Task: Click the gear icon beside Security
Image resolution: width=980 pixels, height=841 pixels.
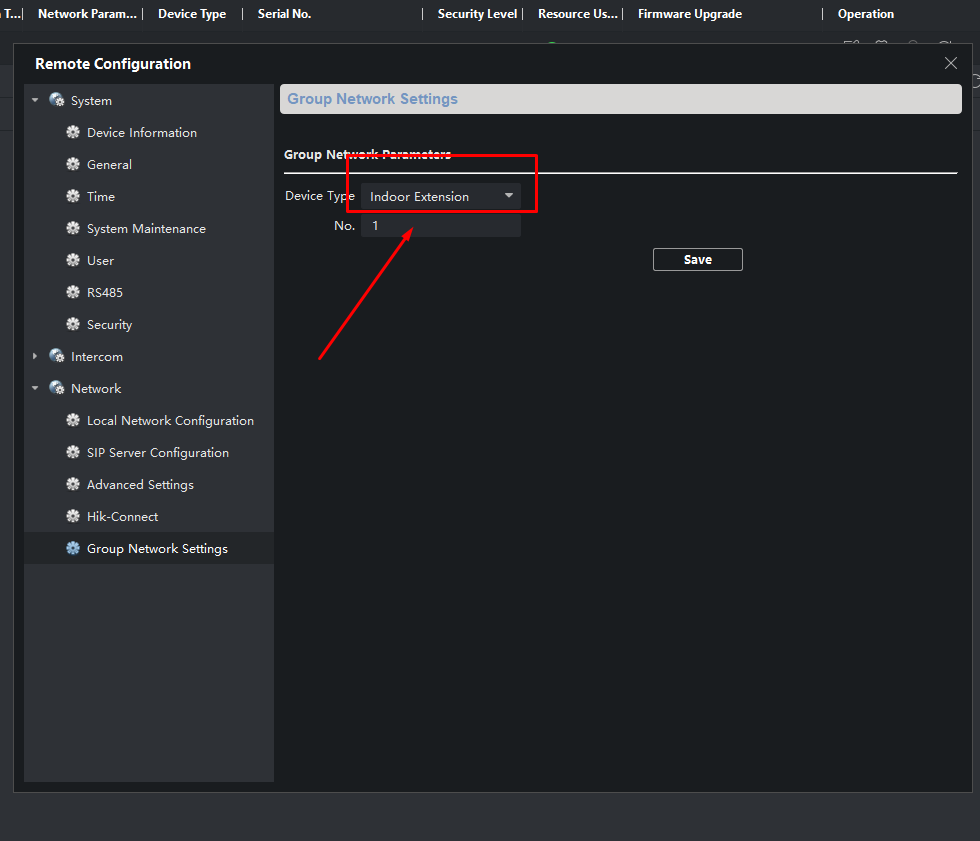Action: [x=73, y=324]
